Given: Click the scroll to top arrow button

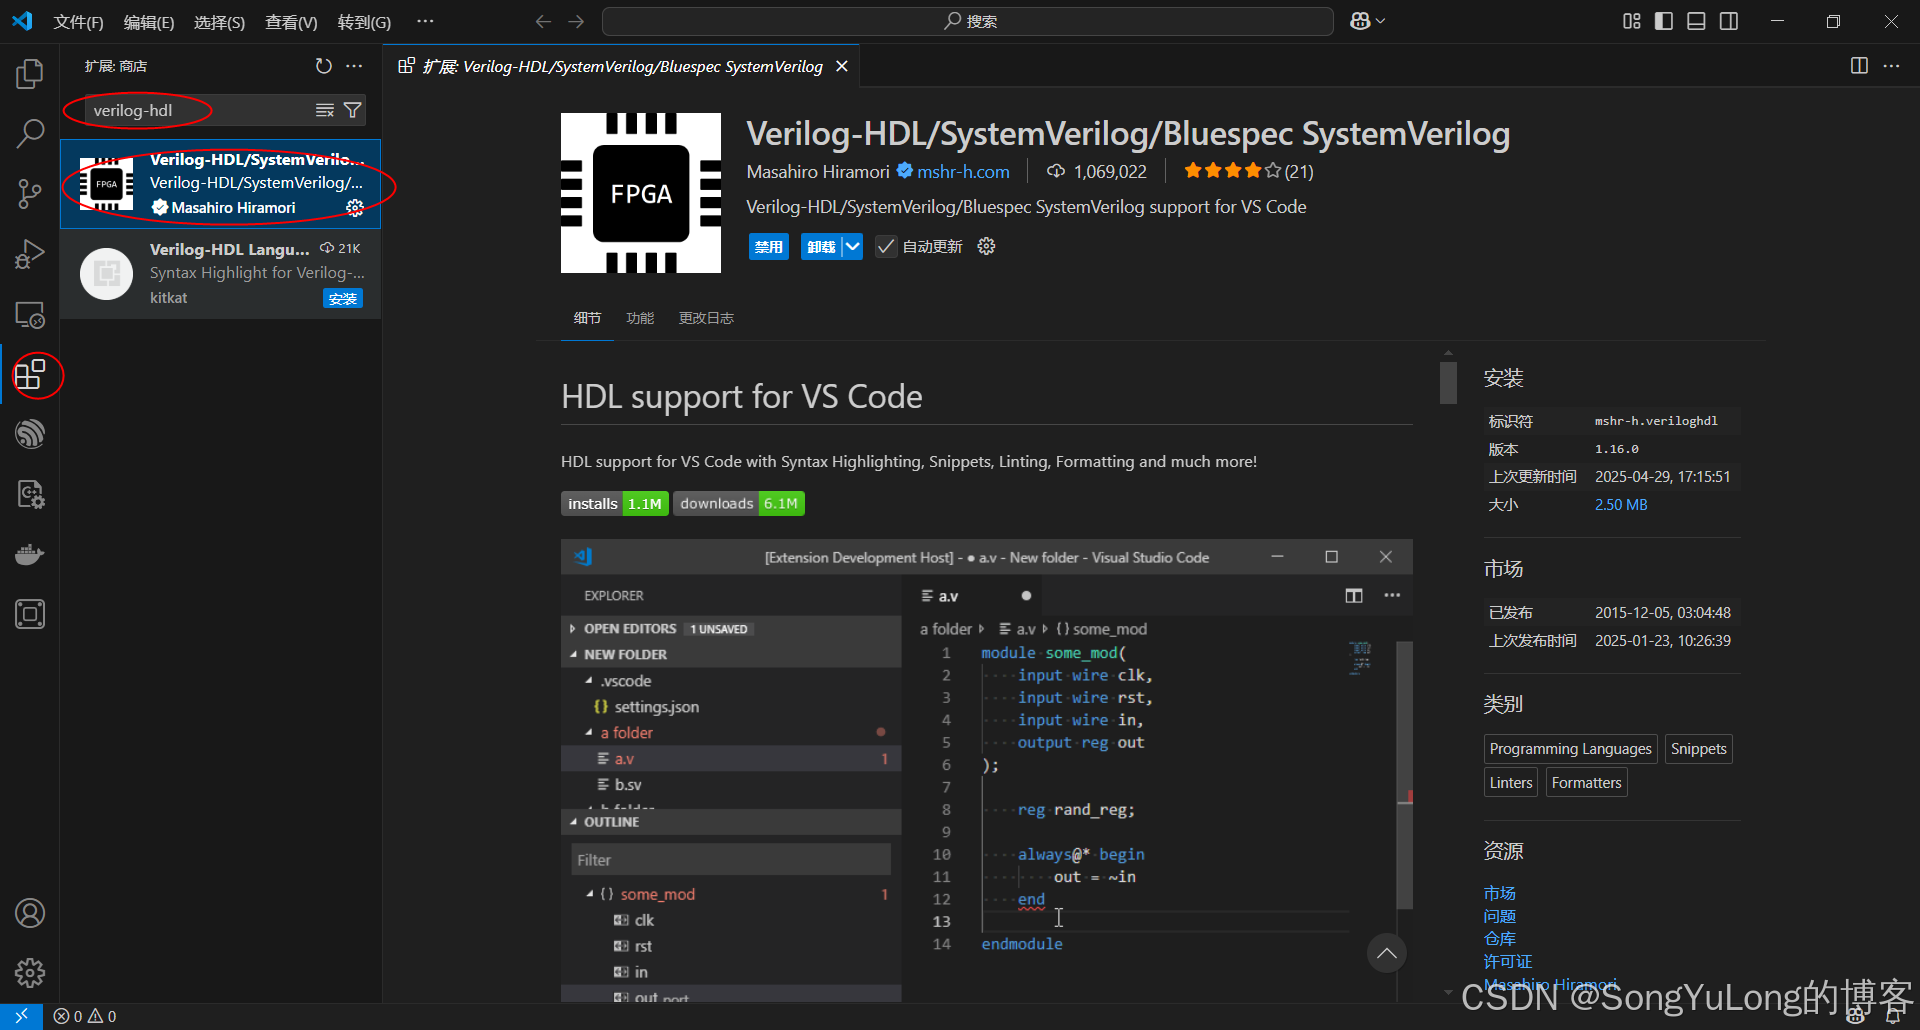Looking at the screenshot, I should 1387,953.
